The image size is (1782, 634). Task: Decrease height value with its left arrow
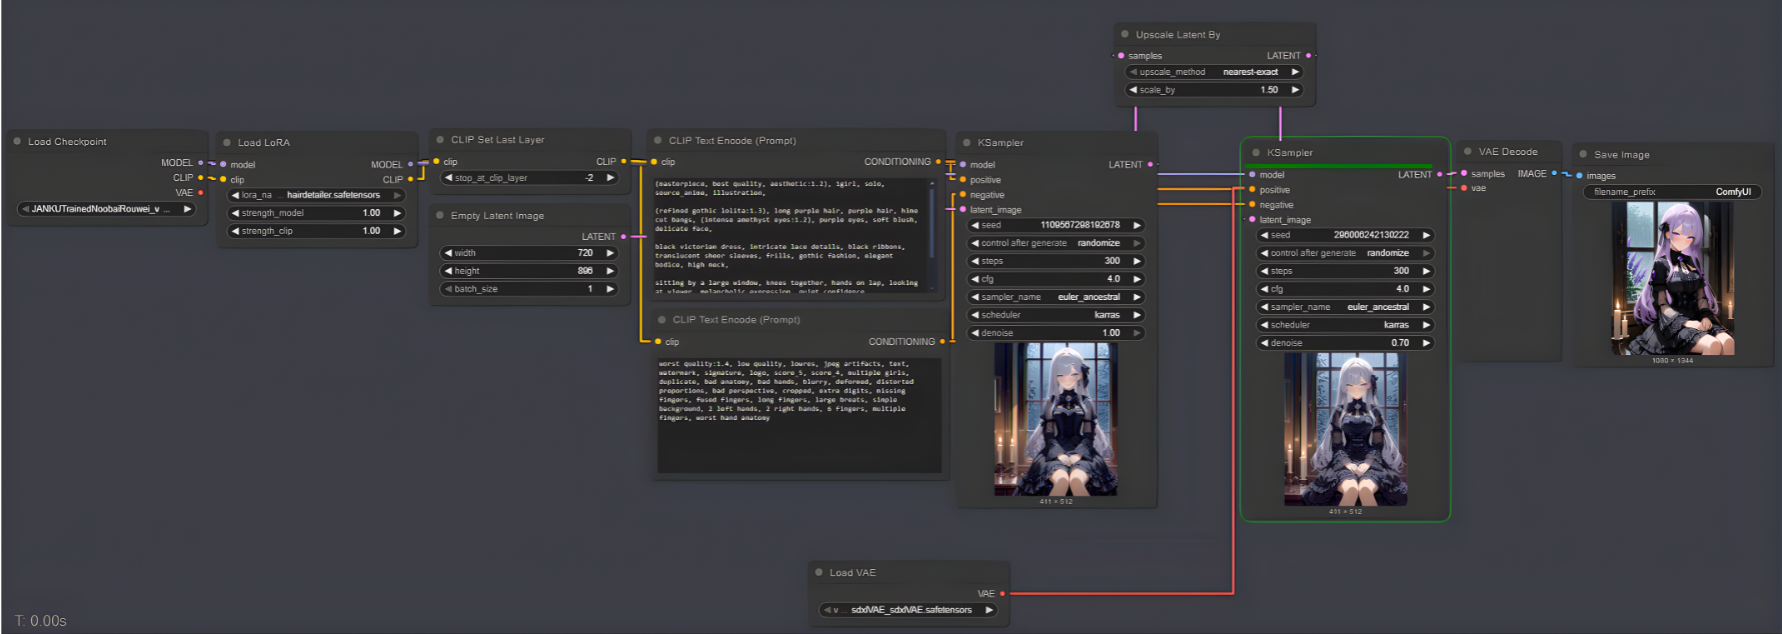(448, 271)
